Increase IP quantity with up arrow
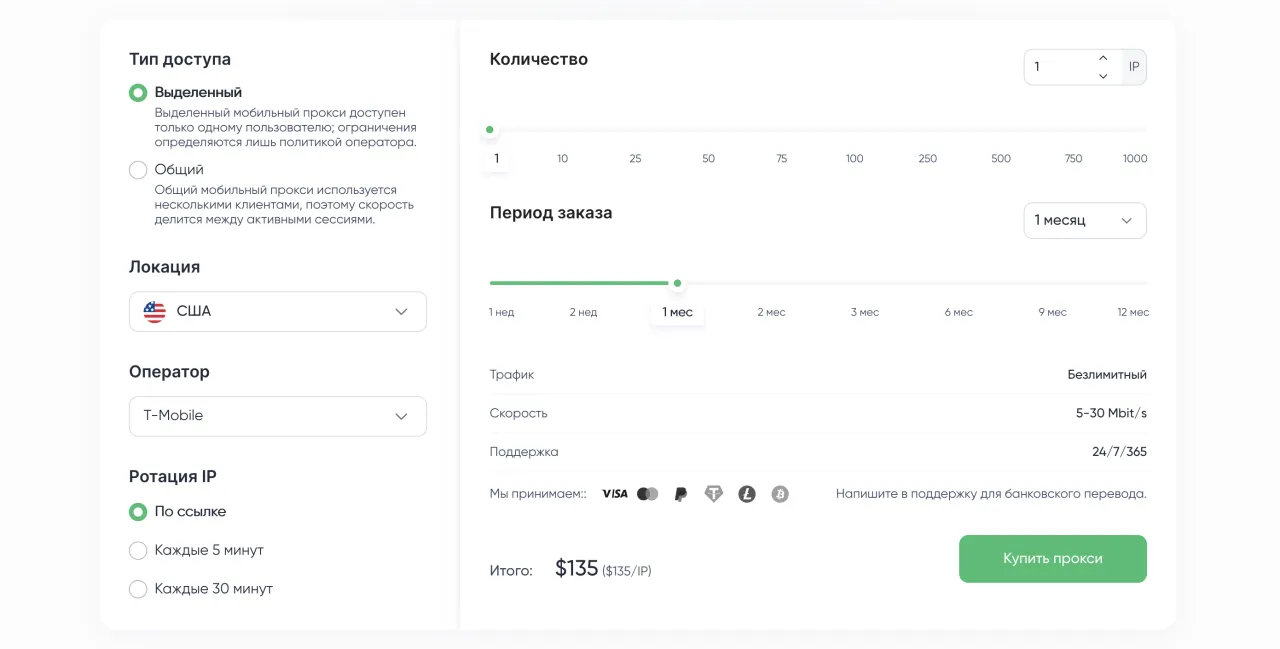1280x649 pixels. [x=1103, y=58]
